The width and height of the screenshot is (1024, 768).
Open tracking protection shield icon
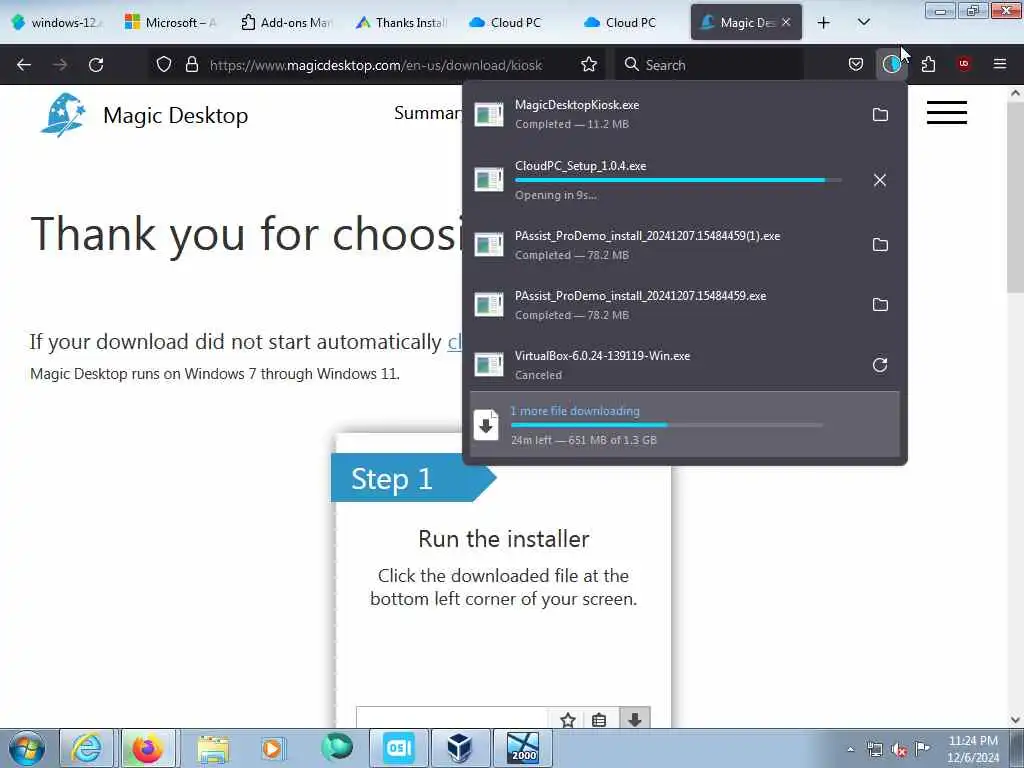(164, 65)
